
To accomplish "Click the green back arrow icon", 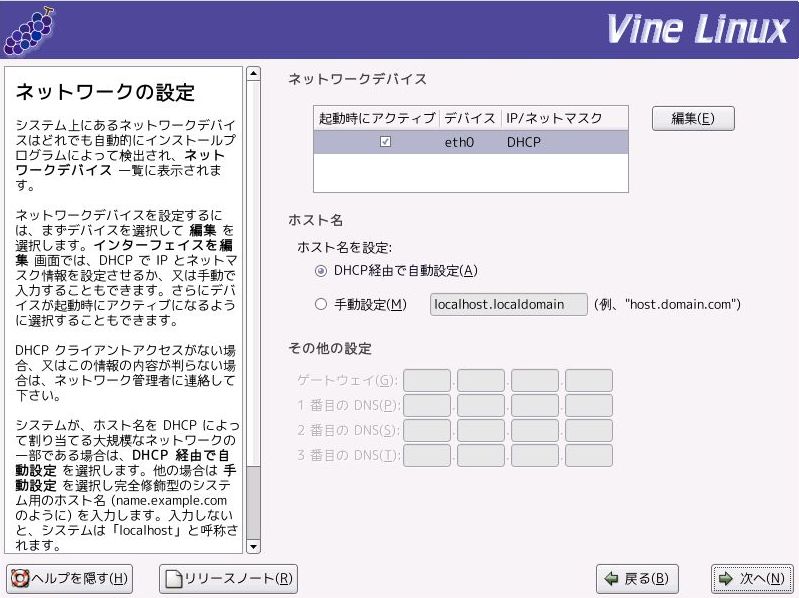I will (611, 578).
